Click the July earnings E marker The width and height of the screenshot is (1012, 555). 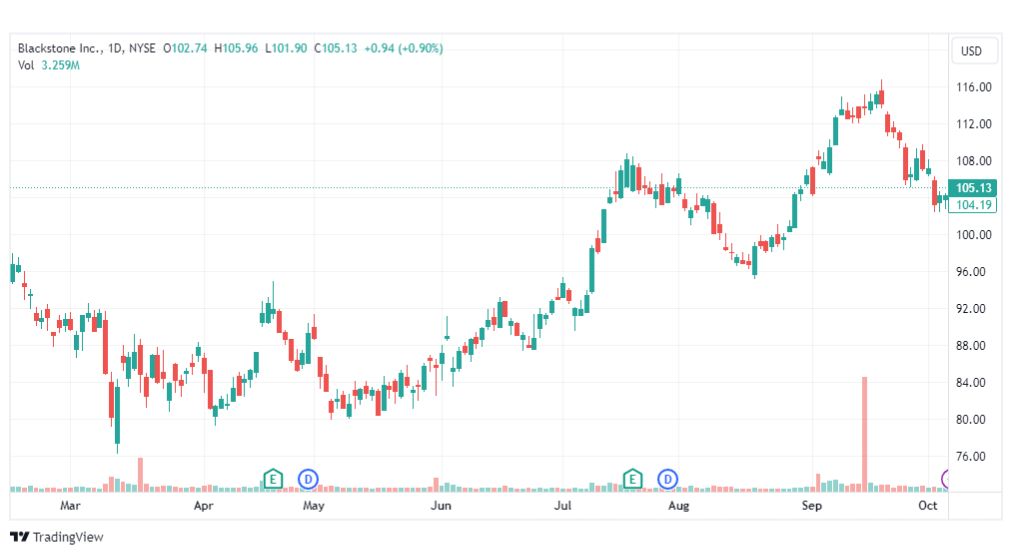click(x=632, y=479)
